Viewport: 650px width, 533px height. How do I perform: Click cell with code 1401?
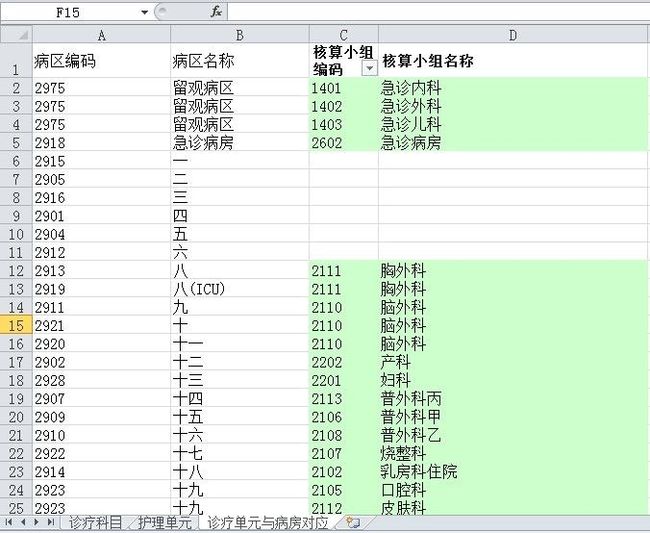344,88
